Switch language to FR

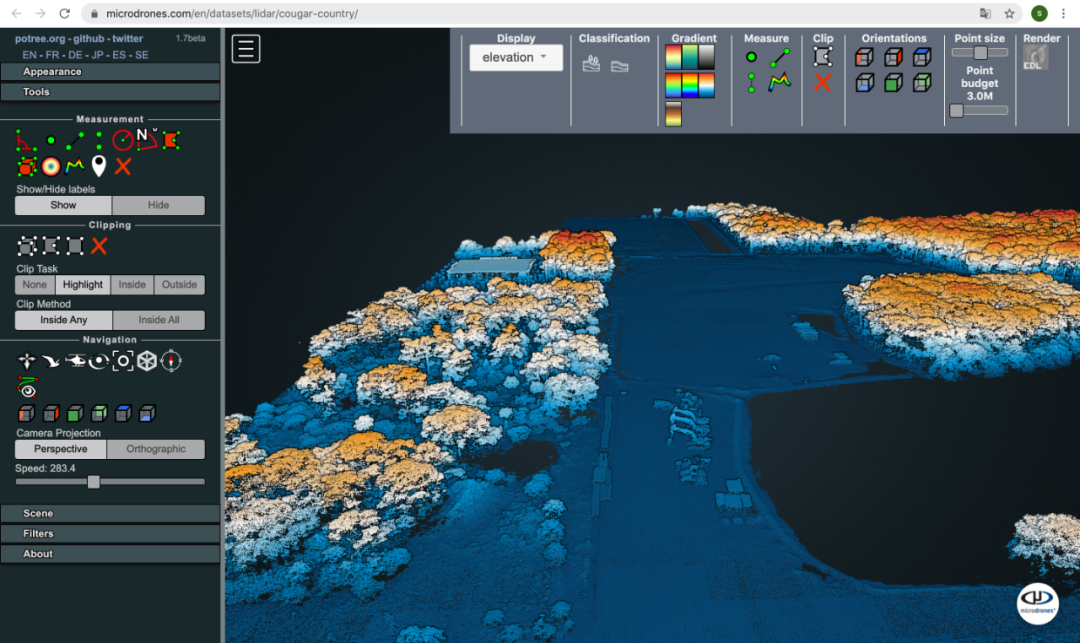tap(52, 55)
